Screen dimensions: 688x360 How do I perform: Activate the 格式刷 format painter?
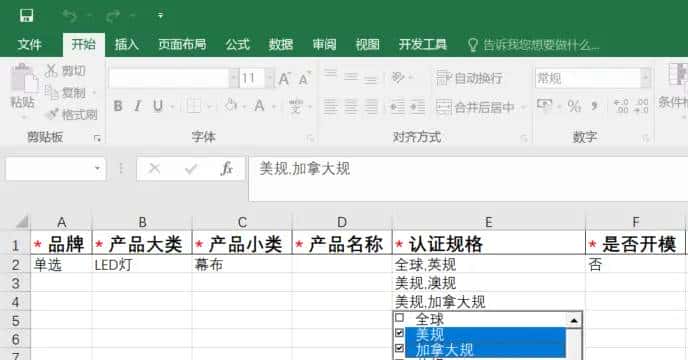(72, 115)
